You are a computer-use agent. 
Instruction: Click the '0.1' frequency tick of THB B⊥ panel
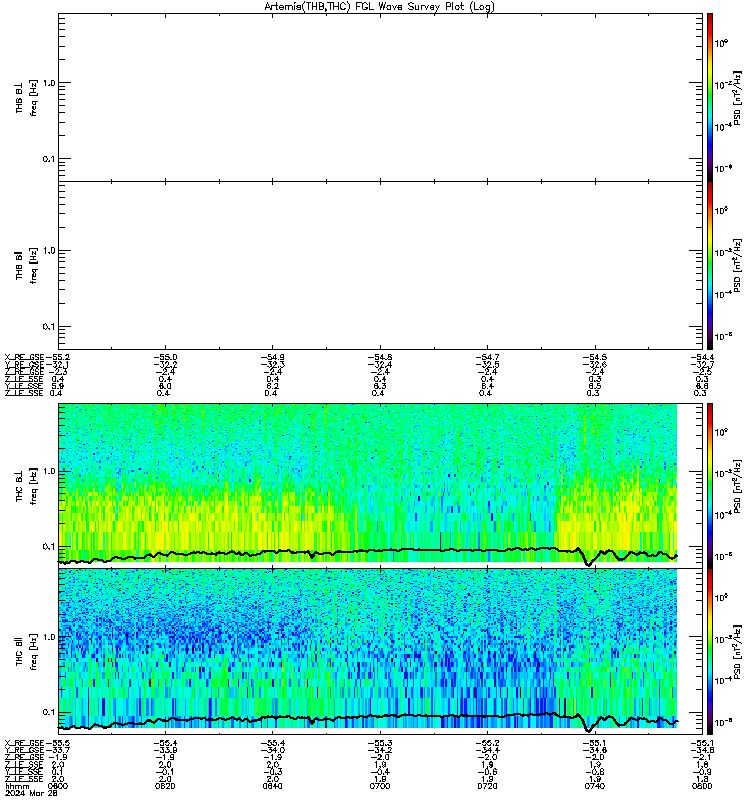point(49,159)
